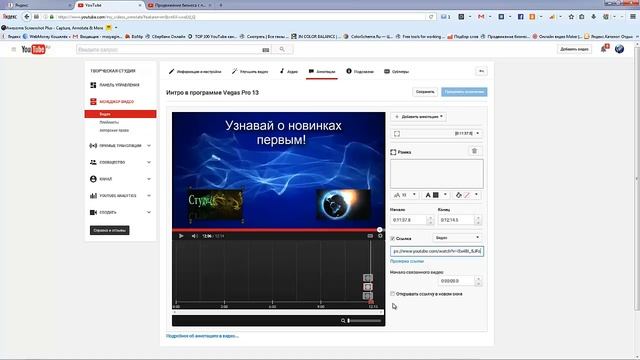Click the Save (Сохранить) button
640x360 pixels.
[x=425, y=92]
